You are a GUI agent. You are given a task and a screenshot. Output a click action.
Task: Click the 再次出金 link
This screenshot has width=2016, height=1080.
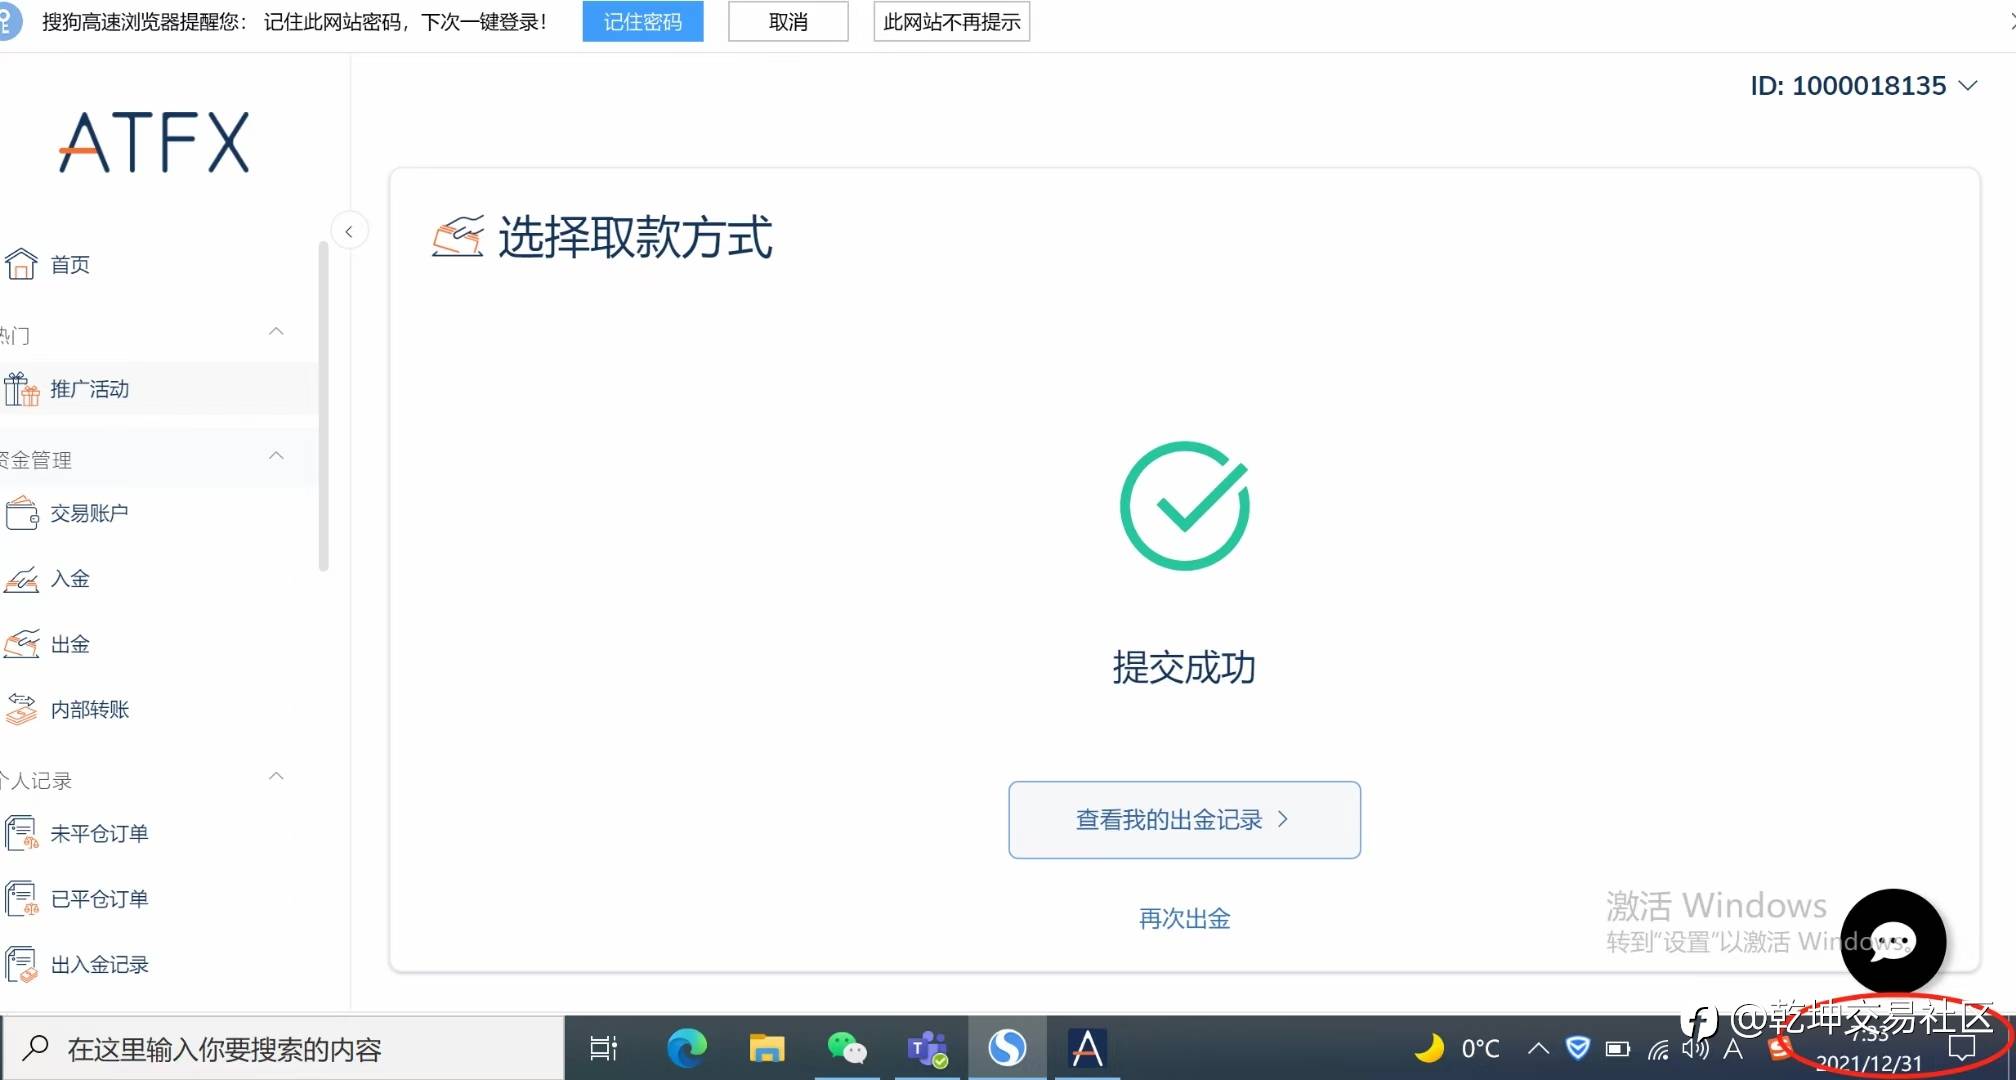point(1184,918)
